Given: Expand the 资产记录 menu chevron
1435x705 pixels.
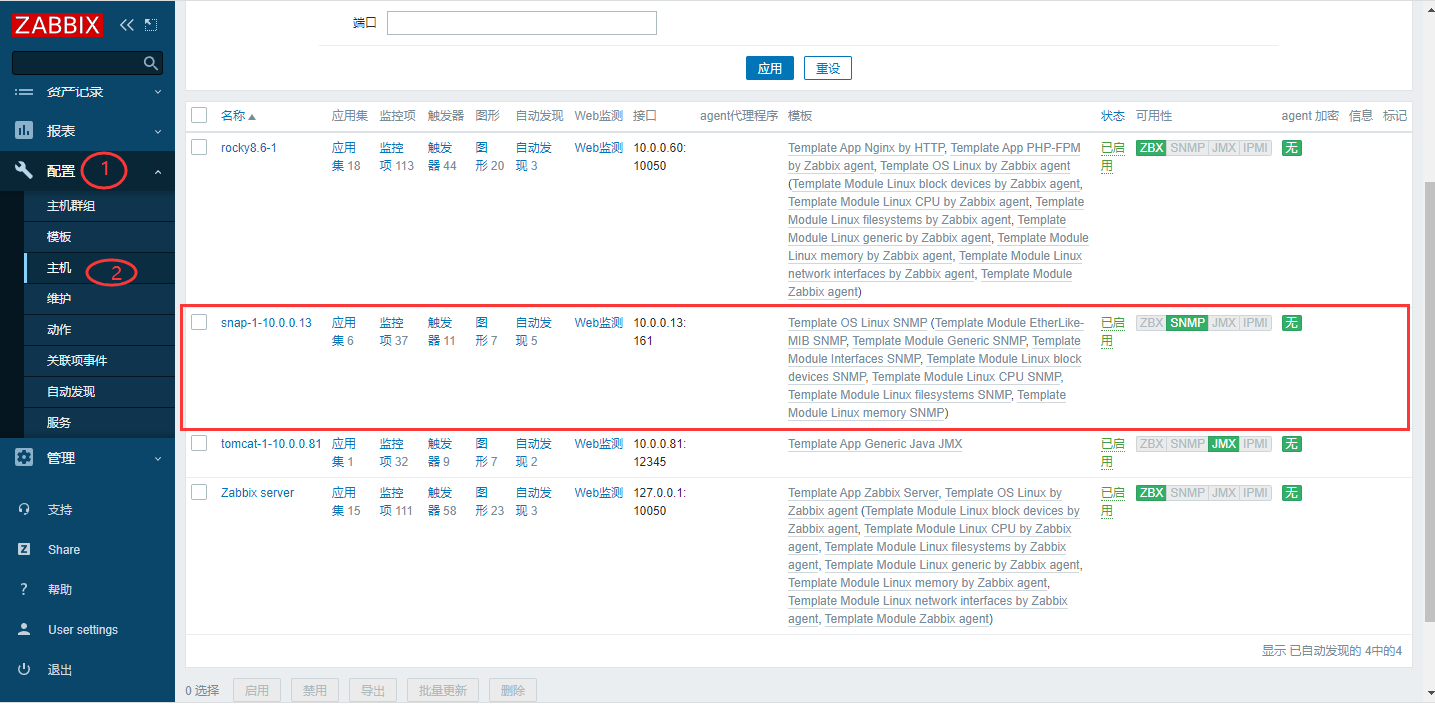Looking at the screenshot, I should click(x=157, y=91).
